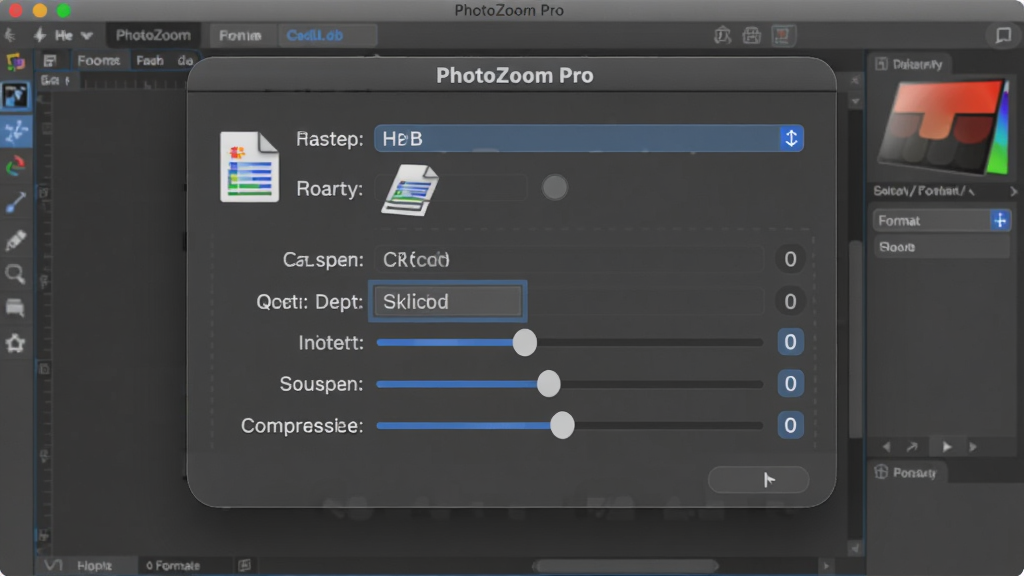
Task: Click the Qoeti Dept value 0 box
Action: click(x=790, y=301)
